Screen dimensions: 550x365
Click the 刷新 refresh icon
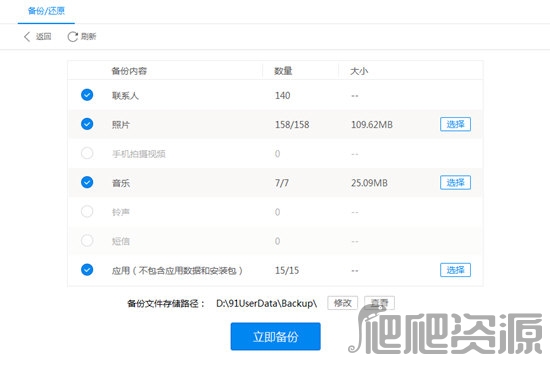pos(73,36)
